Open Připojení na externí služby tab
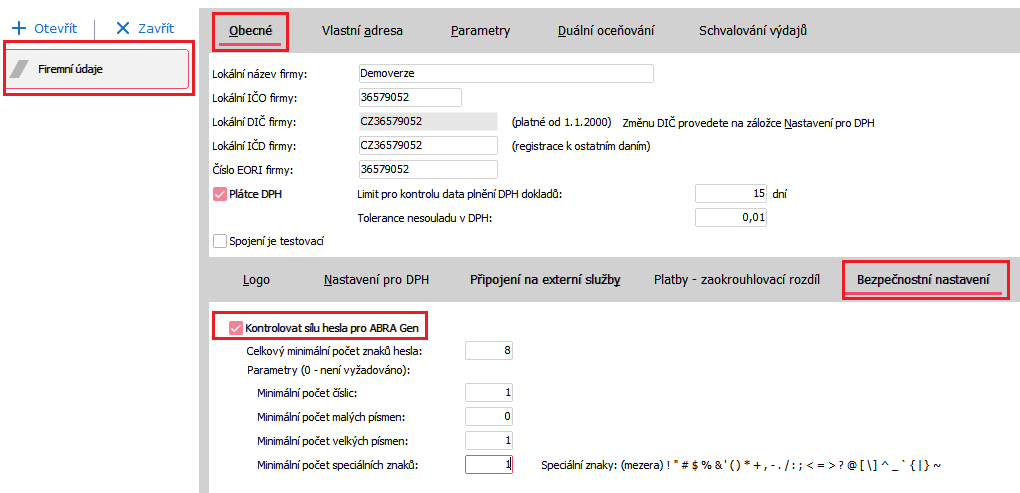Screen dimensions: 1020x493 545,280
